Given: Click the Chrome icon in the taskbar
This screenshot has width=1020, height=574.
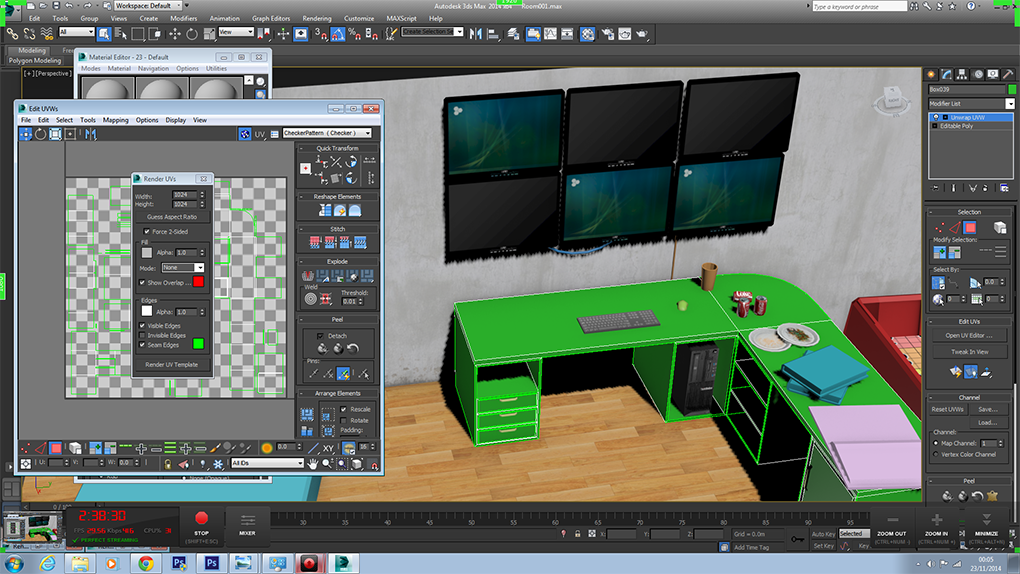Looking at the screenshot, I should click(x=146, y=563).
